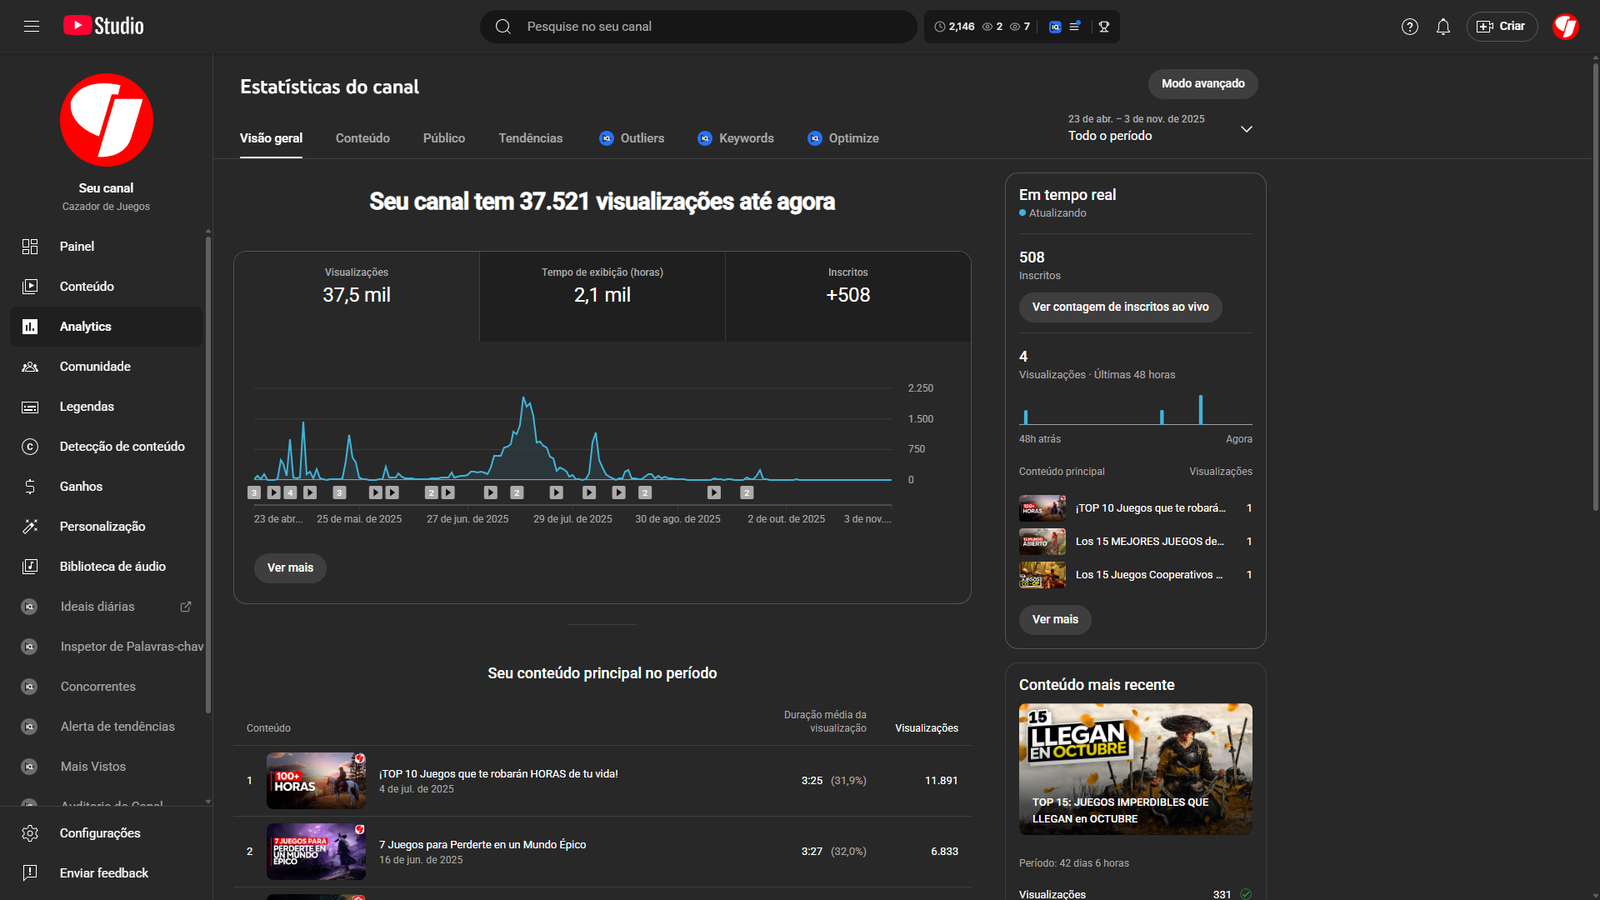
Task: Click the help question mark icon
Action: 1410,27
